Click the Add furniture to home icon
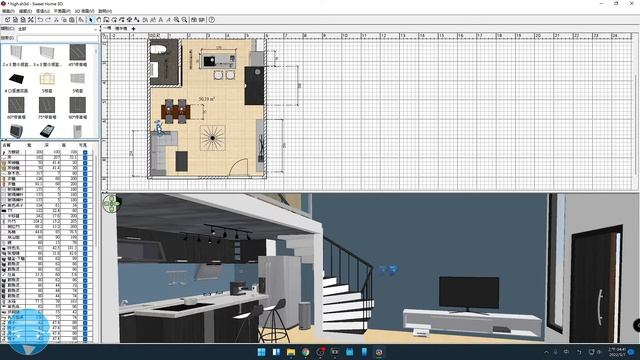The image size is (640, 360). click(x=81, y=20)
